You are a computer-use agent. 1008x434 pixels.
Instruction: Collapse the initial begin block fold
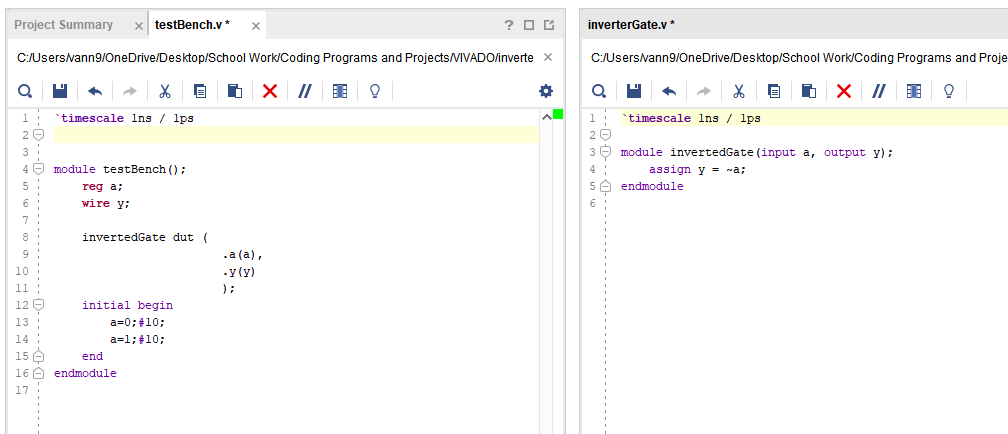tap(38, 305)
